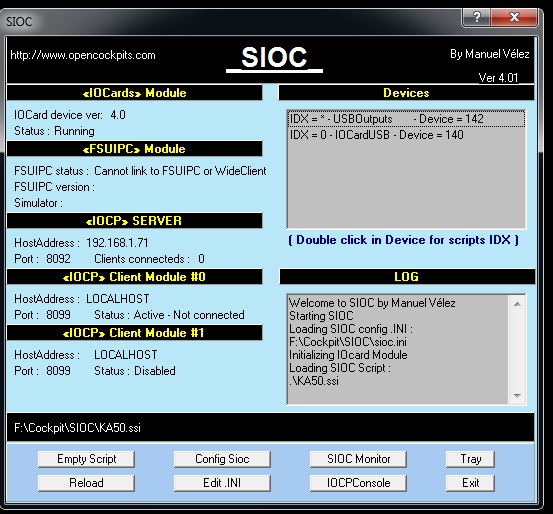The width and height of the screenshot is (553, 514).
Task: Select USBOutputs Device = 142 entry
Action: (406, 119)
